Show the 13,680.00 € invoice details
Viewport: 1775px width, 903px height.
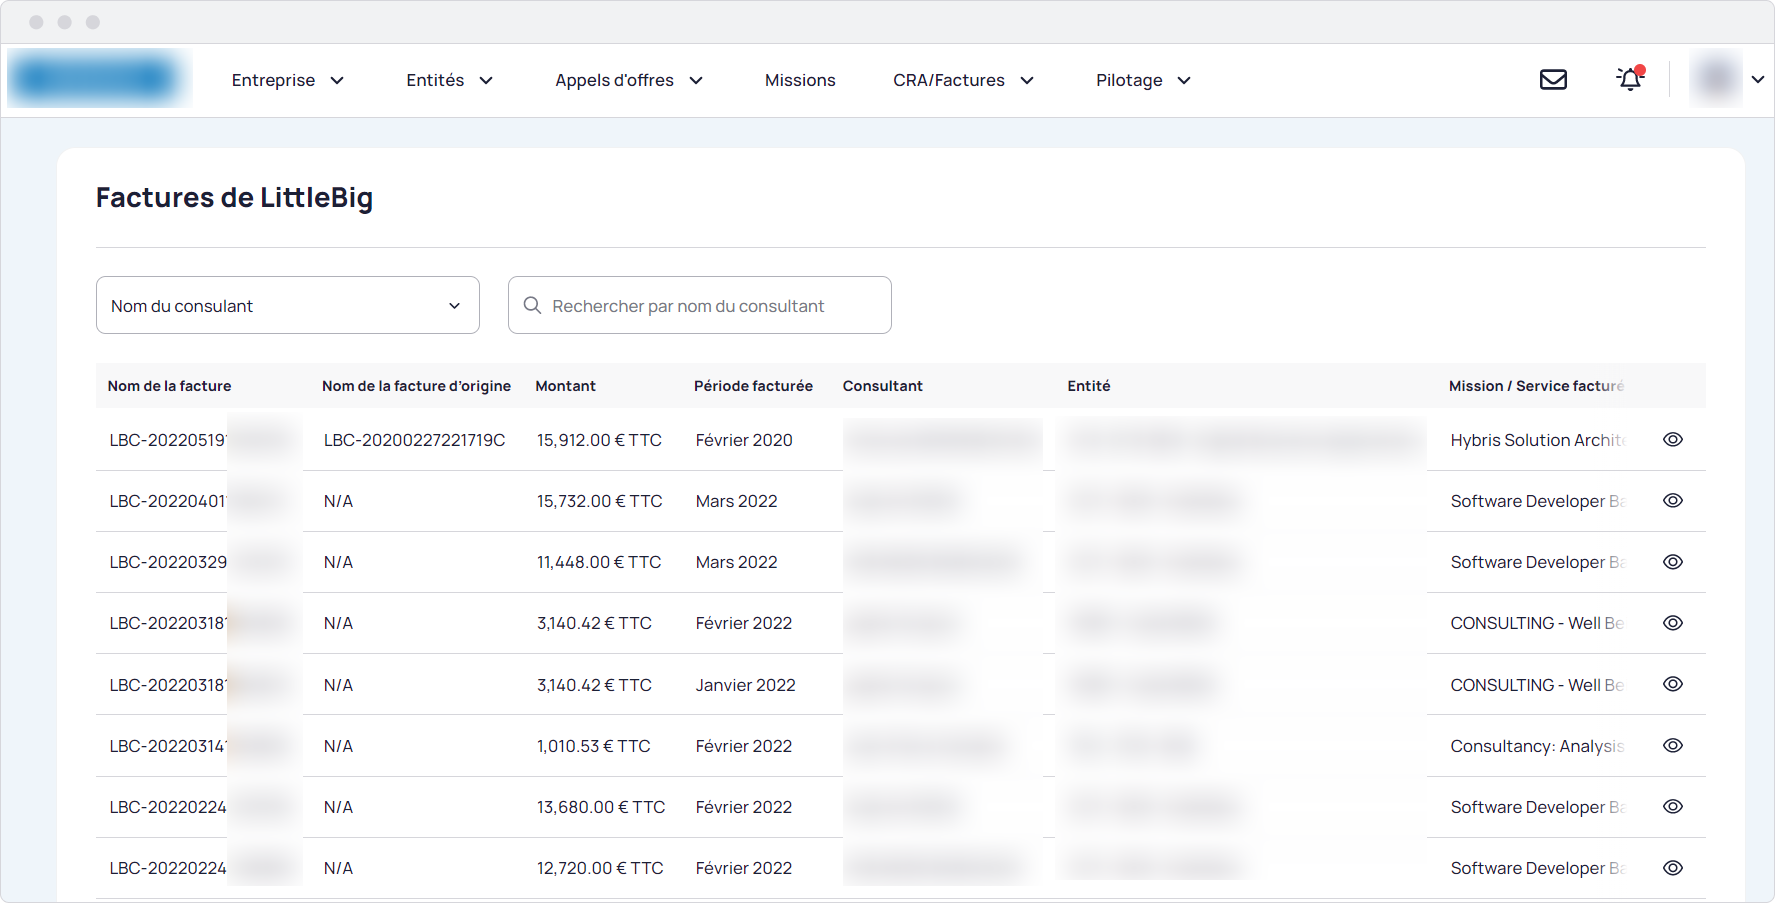pos(1673,806)
